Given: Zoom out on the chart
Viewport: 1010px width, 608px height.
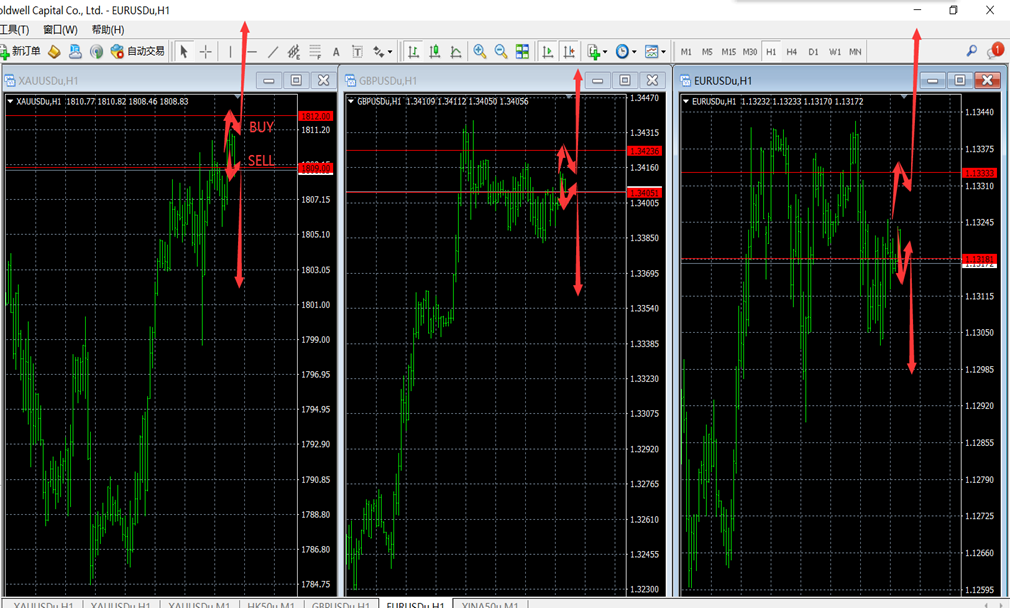Looking at the screenshot, I should (x=501, y=51).
